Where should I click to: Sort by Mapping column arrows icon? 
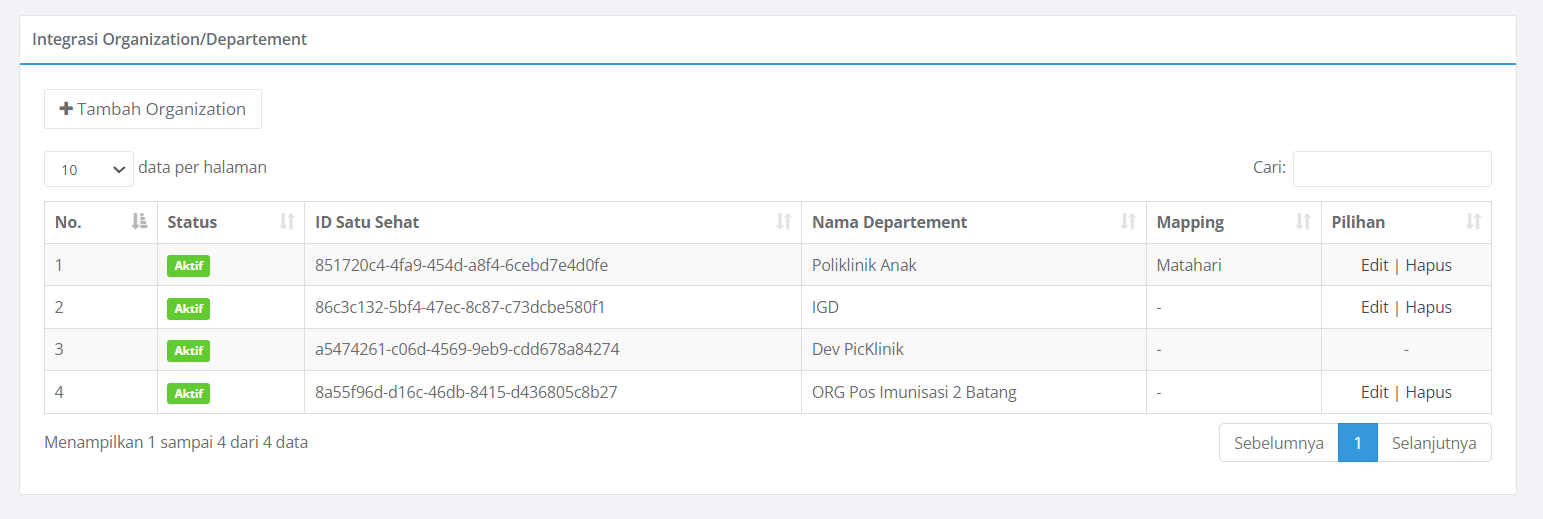click(1303, 222)
